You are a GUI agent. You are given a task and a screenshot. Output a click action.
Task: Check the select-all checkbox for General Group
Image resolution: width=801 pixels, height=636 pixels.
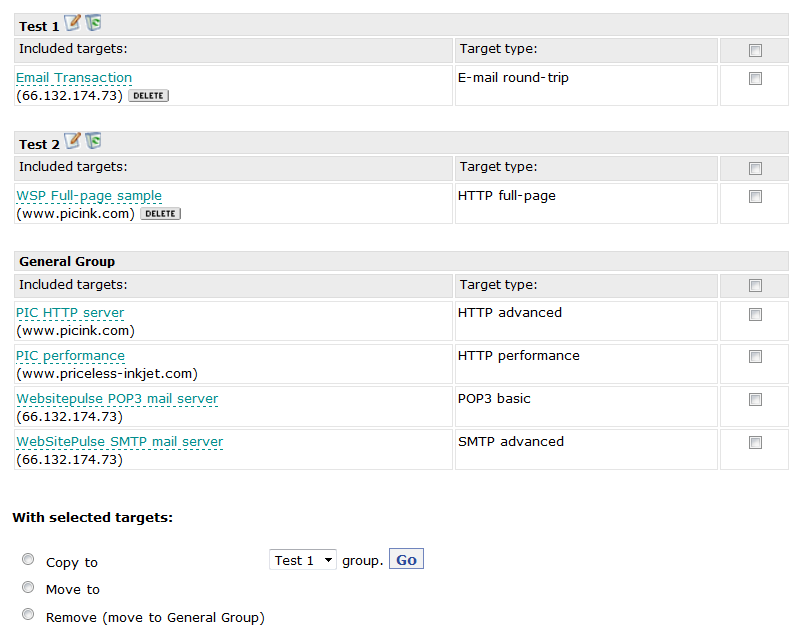tap(754, 285)
